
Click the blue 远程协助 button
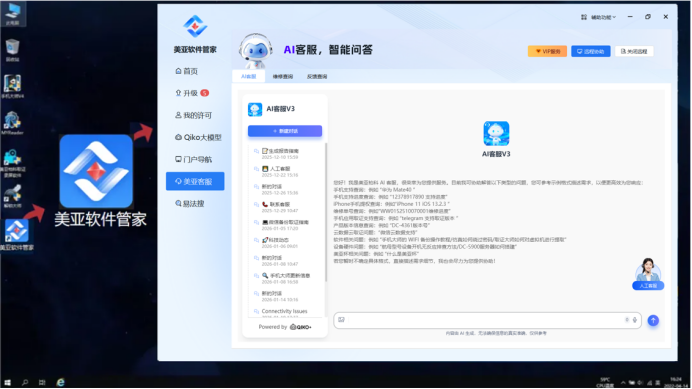click(x=590, y=51)
